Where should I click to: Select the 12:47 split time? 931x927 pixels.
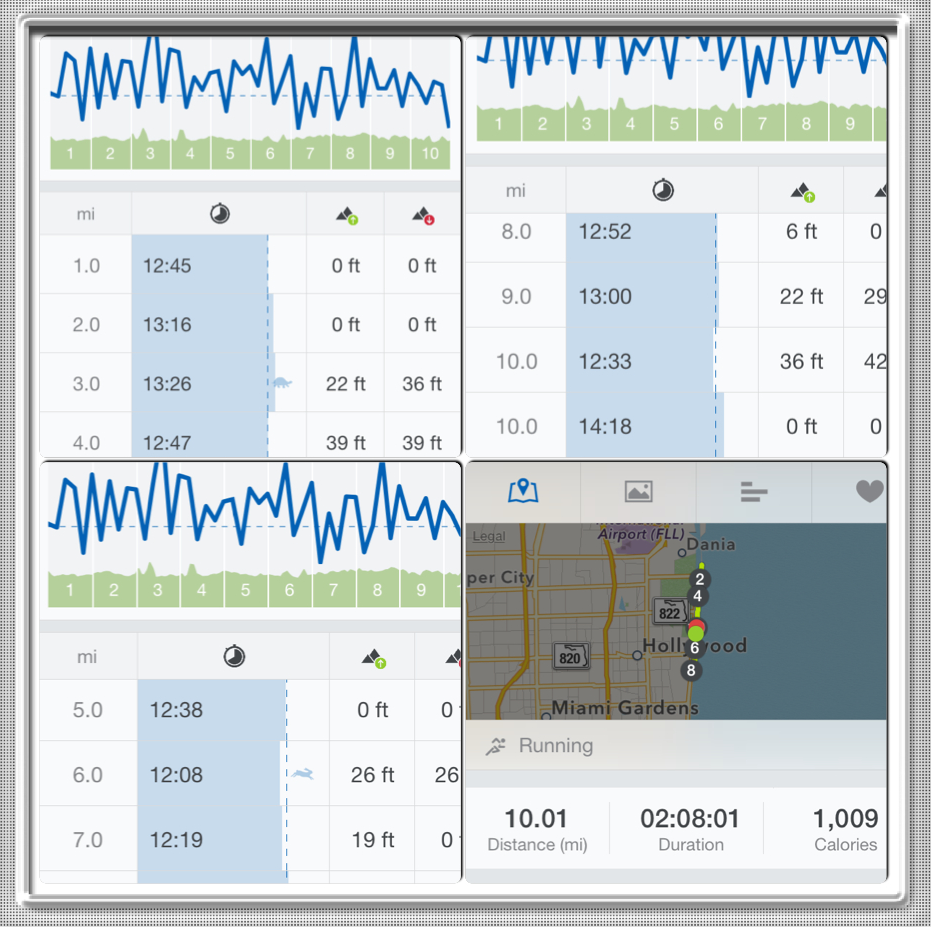click(167, 442)
